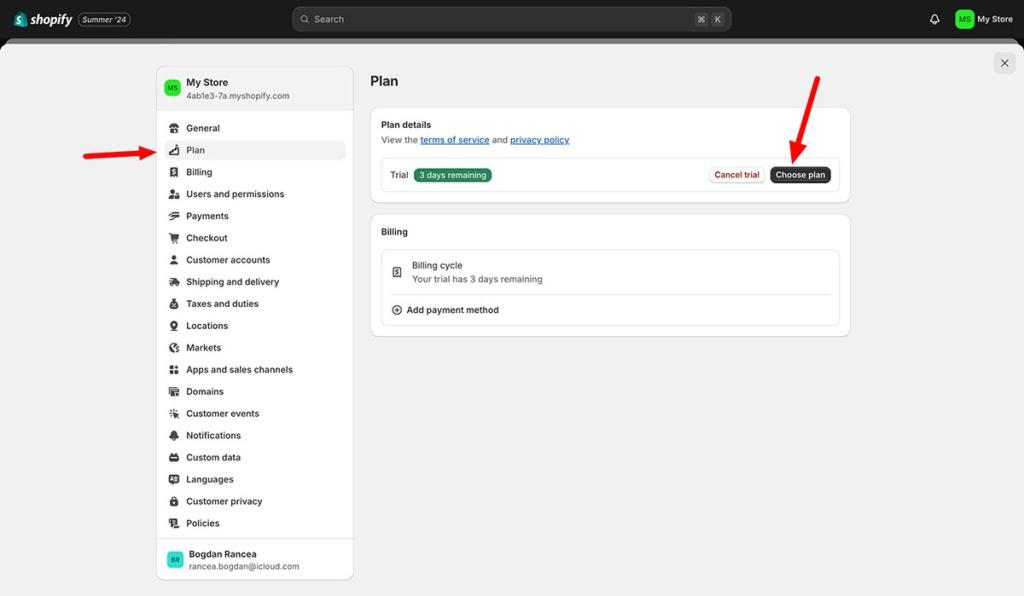Click Add payment method
This screenshot has width=1024, height=596.
[x=452, y=310]
